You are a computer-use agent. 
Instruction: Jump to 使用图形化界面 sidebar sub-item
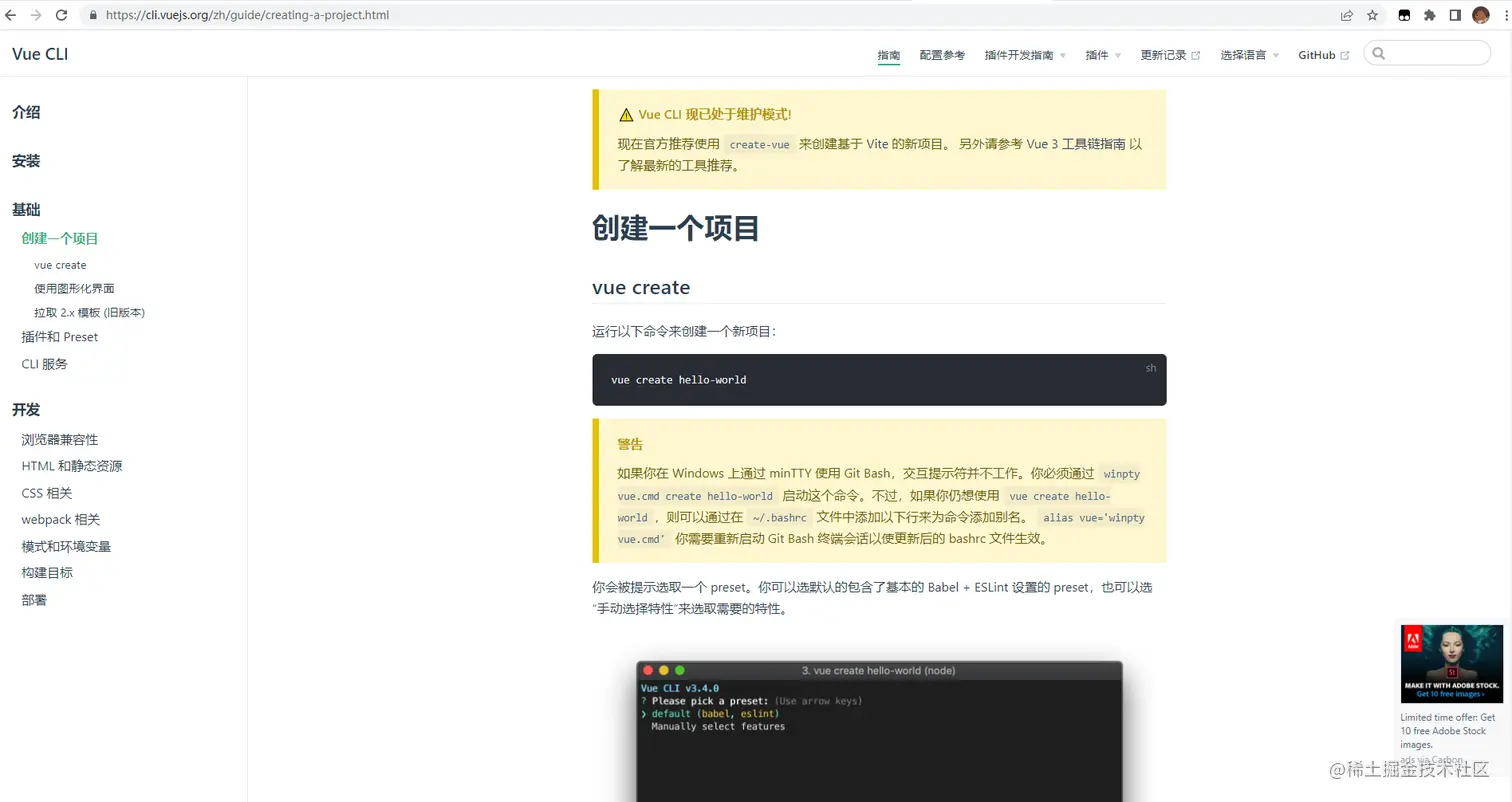[x=74, y=288]
